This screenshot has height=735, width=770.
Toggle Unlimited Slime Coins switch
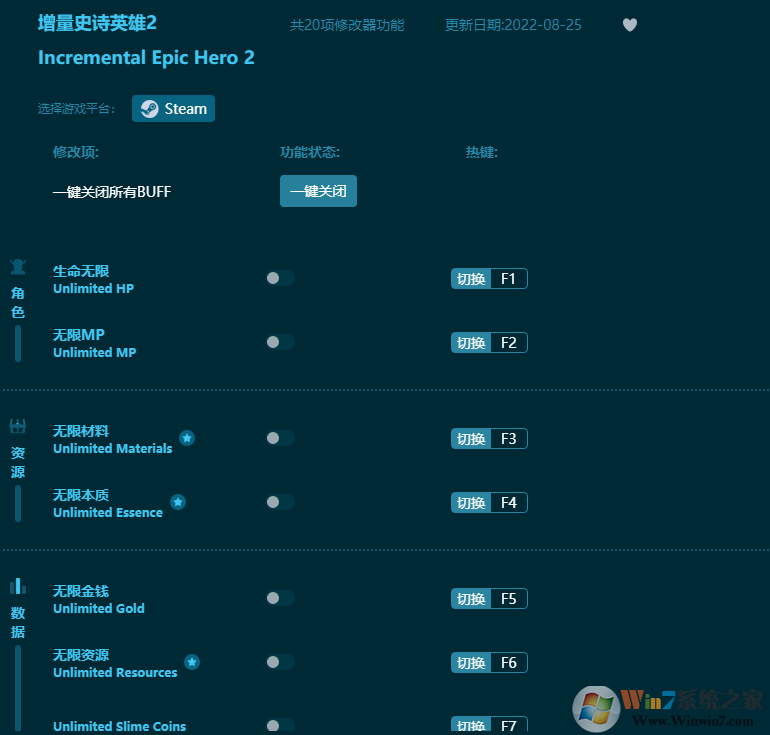coord(280,726)
